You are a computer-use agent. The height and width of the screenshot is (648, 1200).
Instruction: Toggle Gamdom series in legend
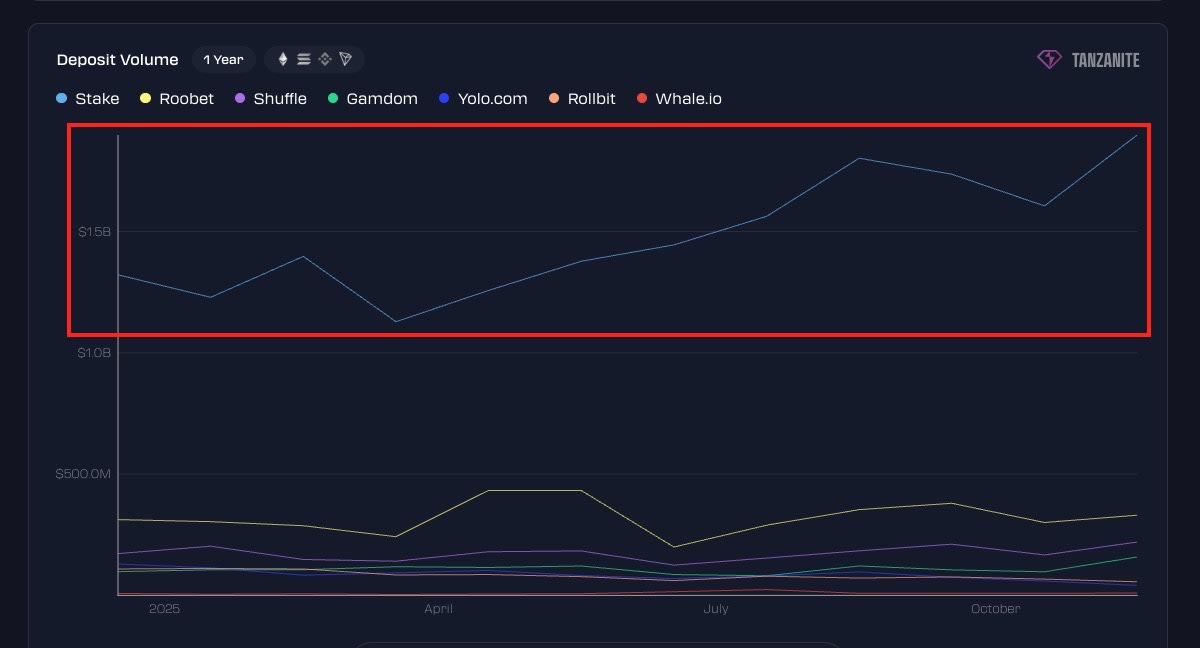tap(373, 99)
